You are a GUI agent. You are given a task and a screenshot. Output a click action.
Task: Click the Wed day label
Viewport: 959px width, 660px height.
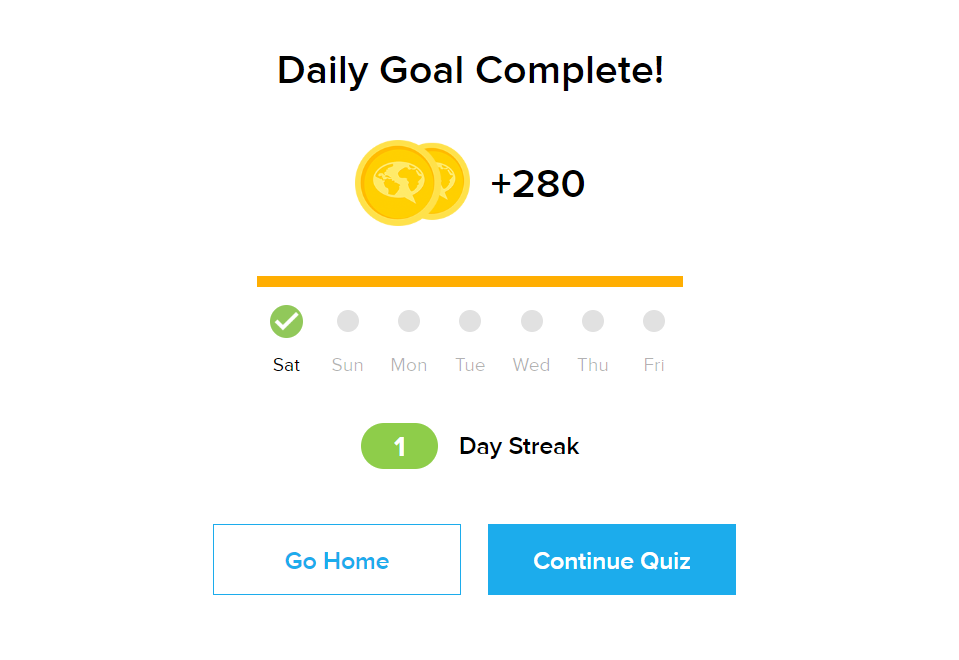[531, 365]
